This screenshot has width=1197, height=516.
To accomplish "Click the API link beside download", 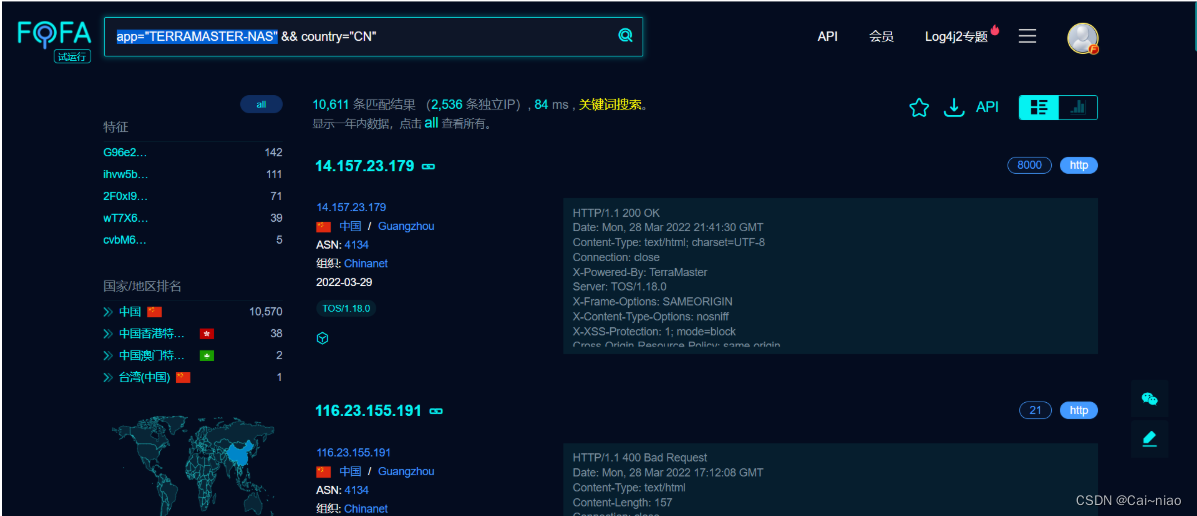I will (987, 107).
